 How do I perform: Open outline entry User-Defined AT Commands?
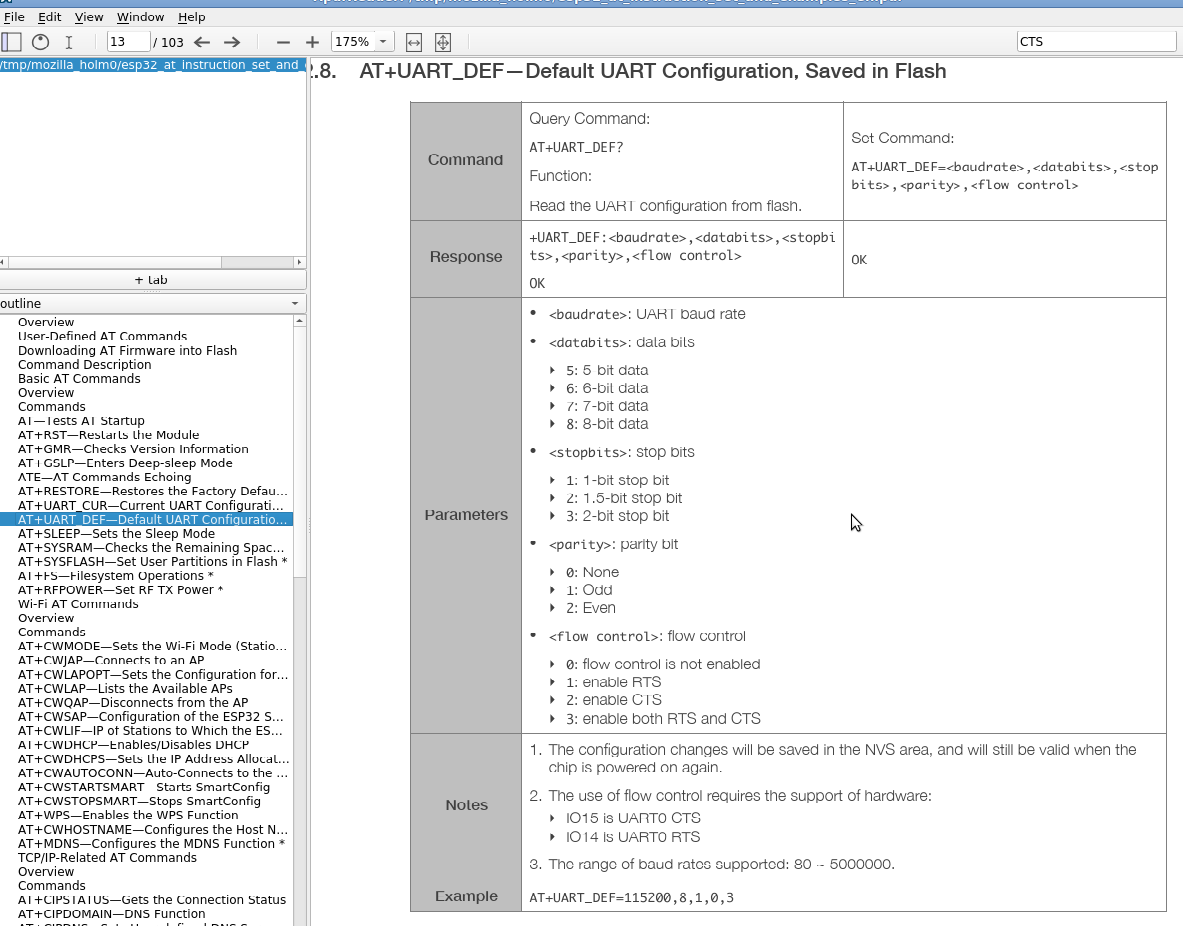103,337
